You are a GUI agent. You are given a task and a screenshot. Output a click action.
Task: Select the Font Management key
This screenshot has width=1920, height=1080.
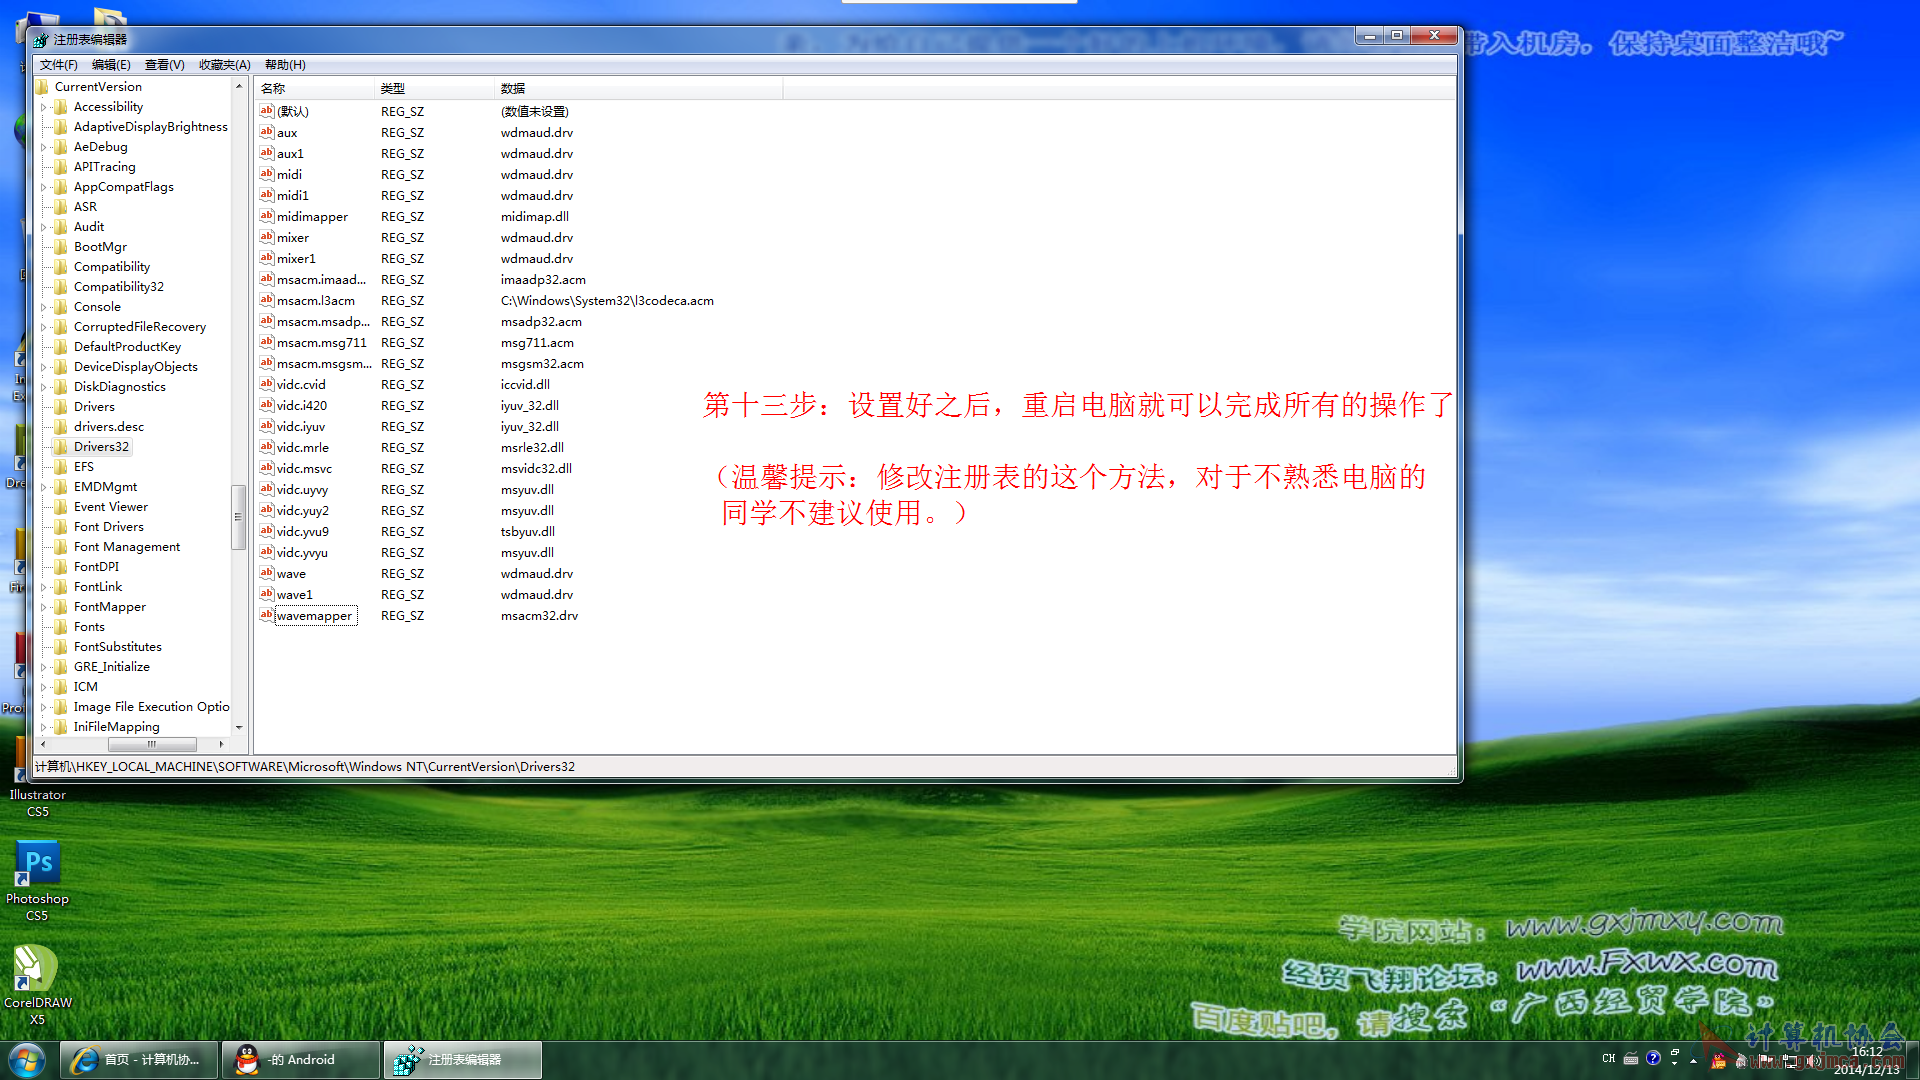coord(126,547)
